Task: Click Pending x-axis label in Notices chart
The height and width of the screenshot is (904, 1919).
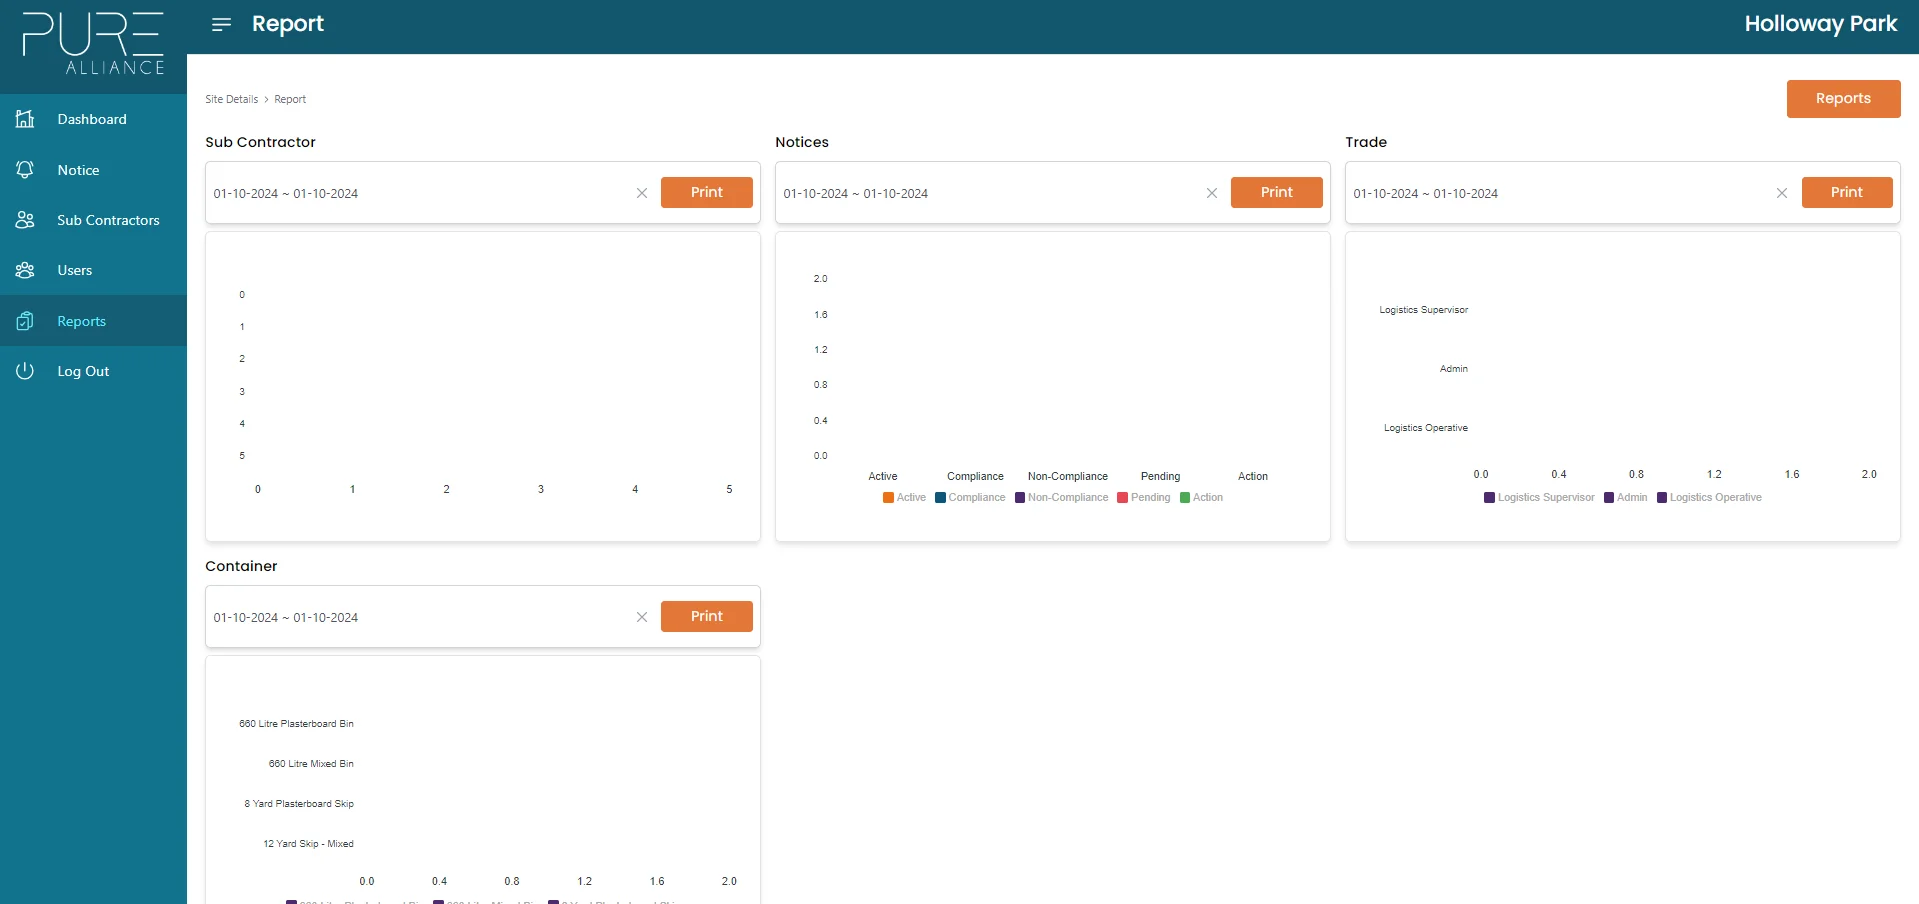Action: (1161, 477)
